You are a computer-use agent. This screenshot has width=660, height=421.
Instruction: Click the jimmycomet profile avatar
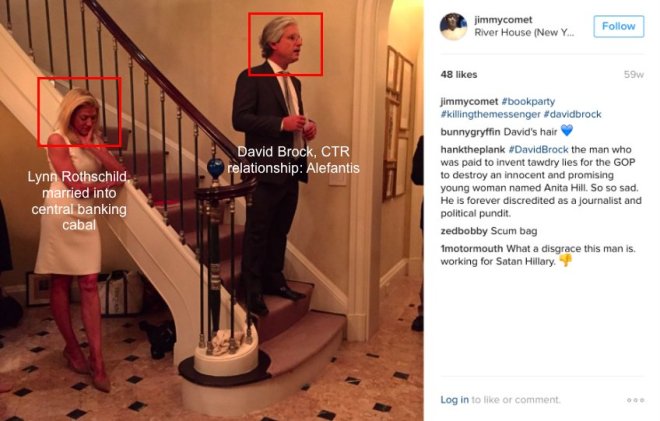pyautogui.click(x=453, y=27)
